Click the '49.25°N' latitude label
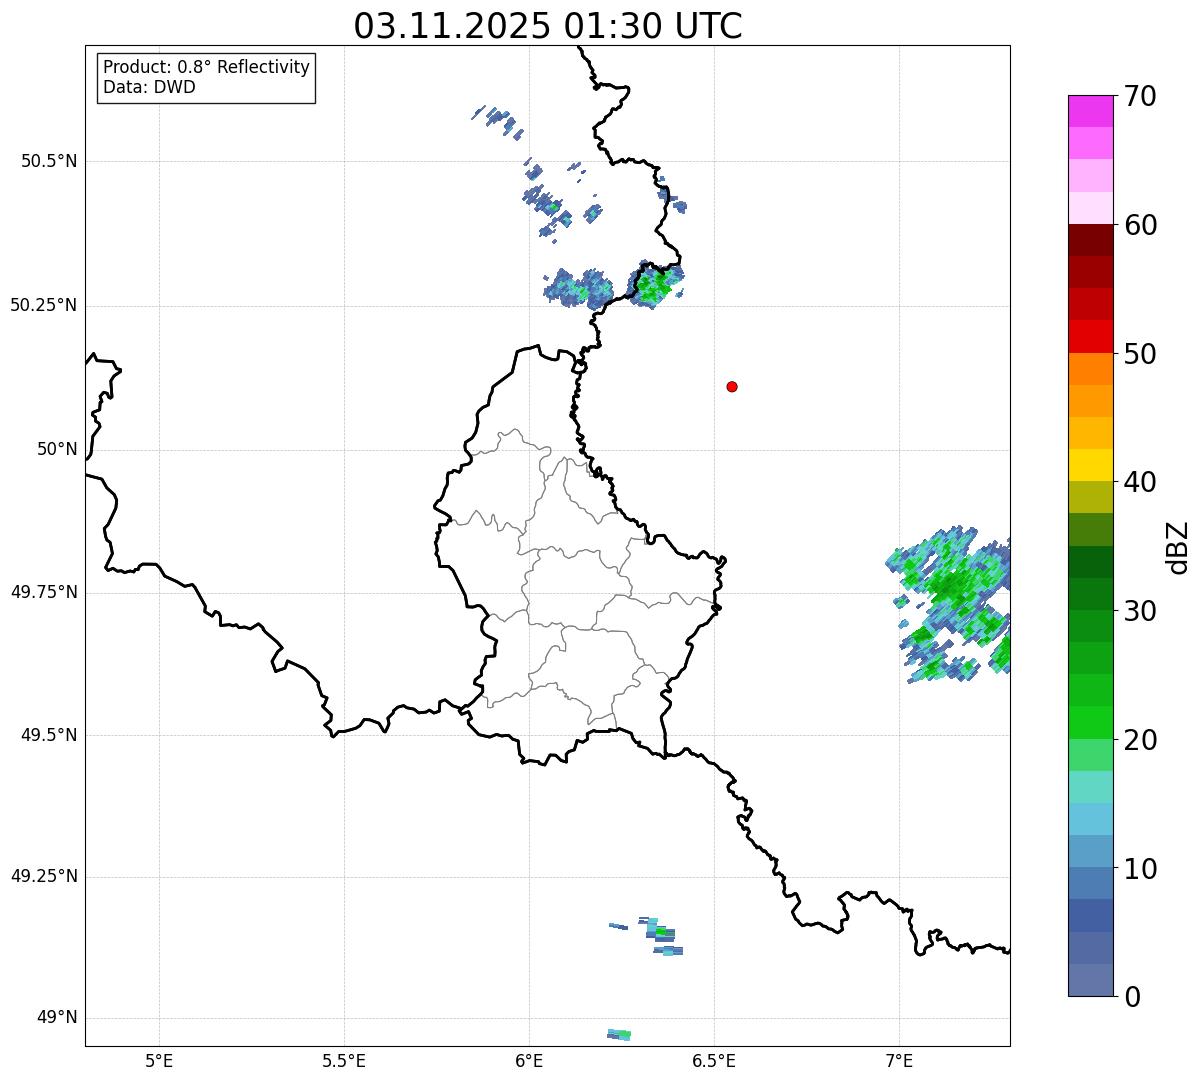 pyautogui.click(x=44, y=876)
